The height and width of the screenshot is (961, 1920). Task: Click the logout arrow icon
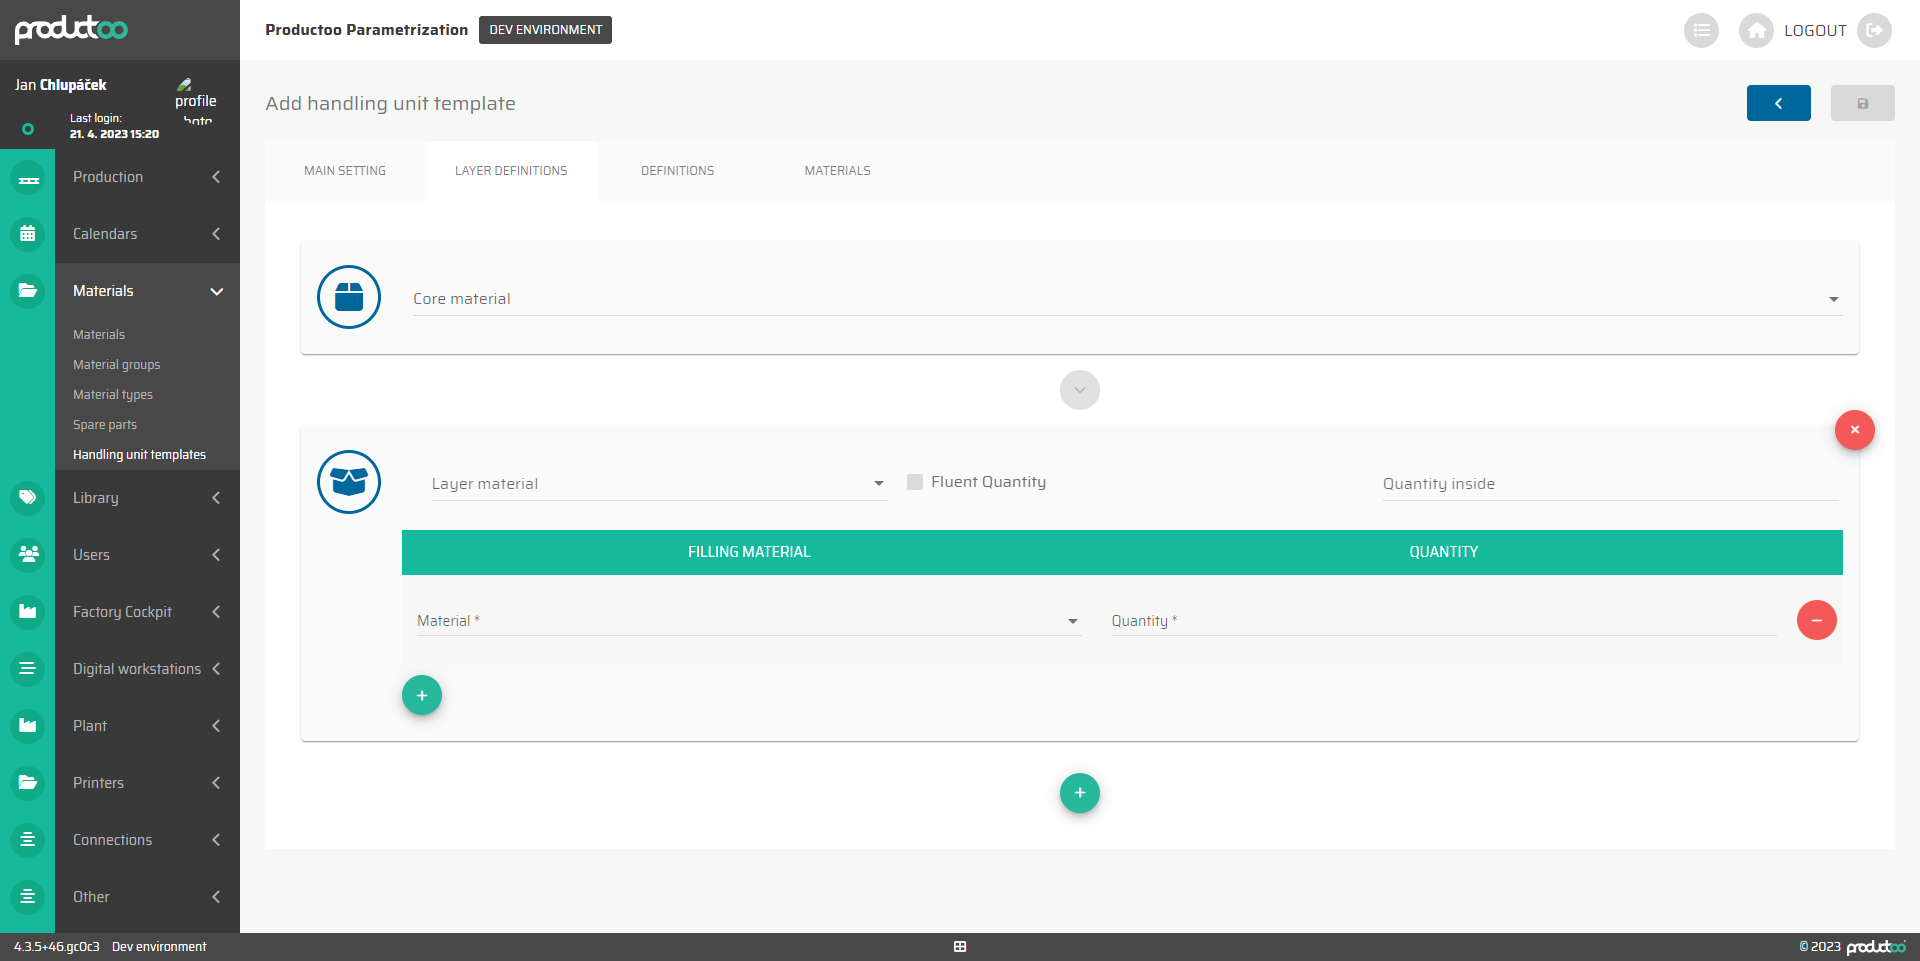(1874, 30)
